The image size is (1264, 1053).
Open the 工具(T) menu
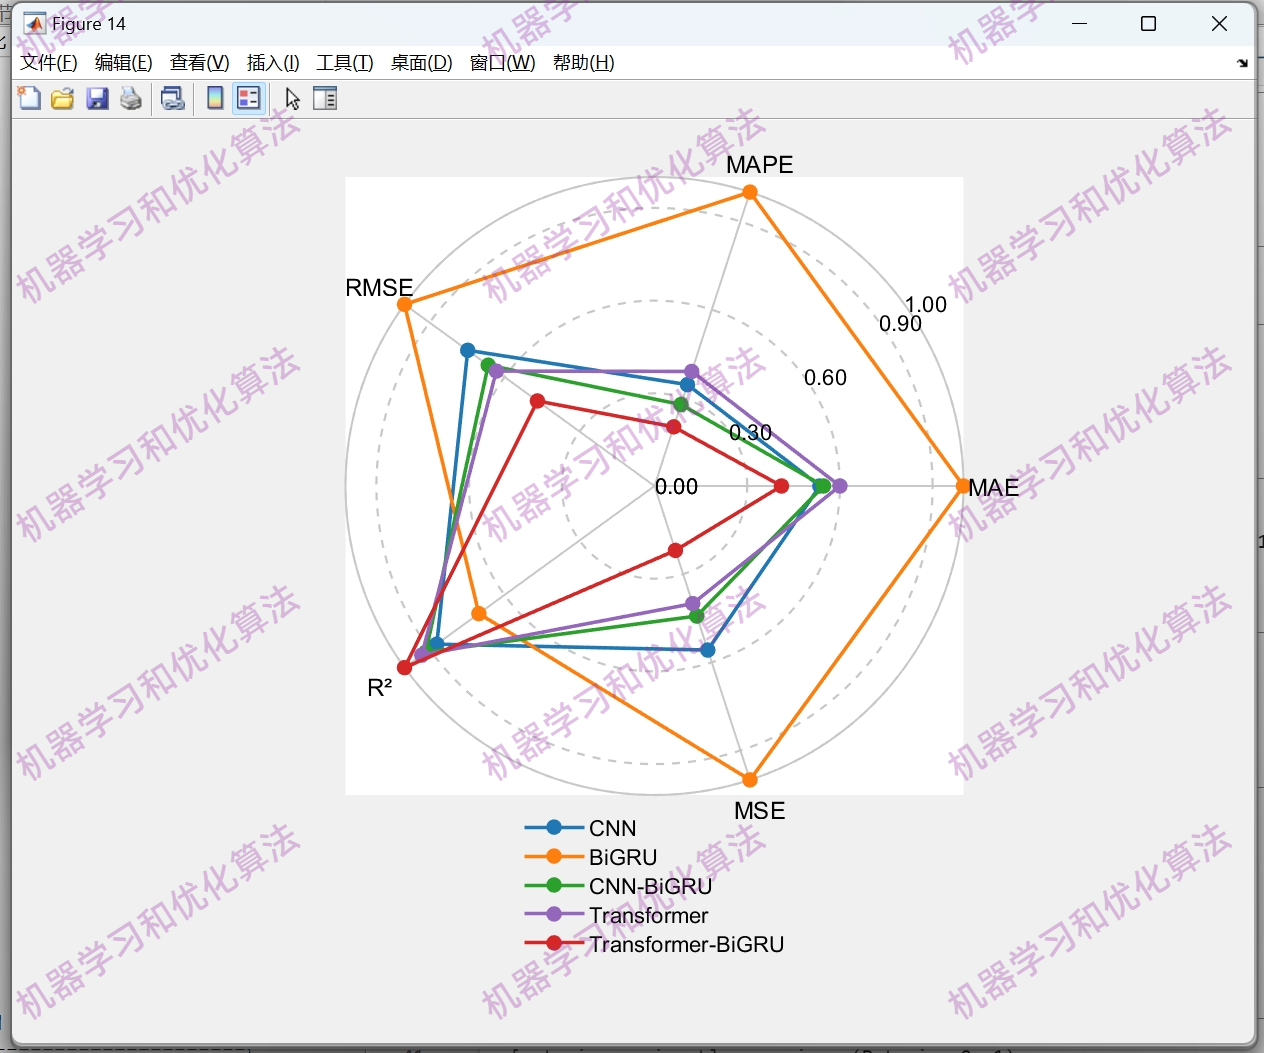345,62
